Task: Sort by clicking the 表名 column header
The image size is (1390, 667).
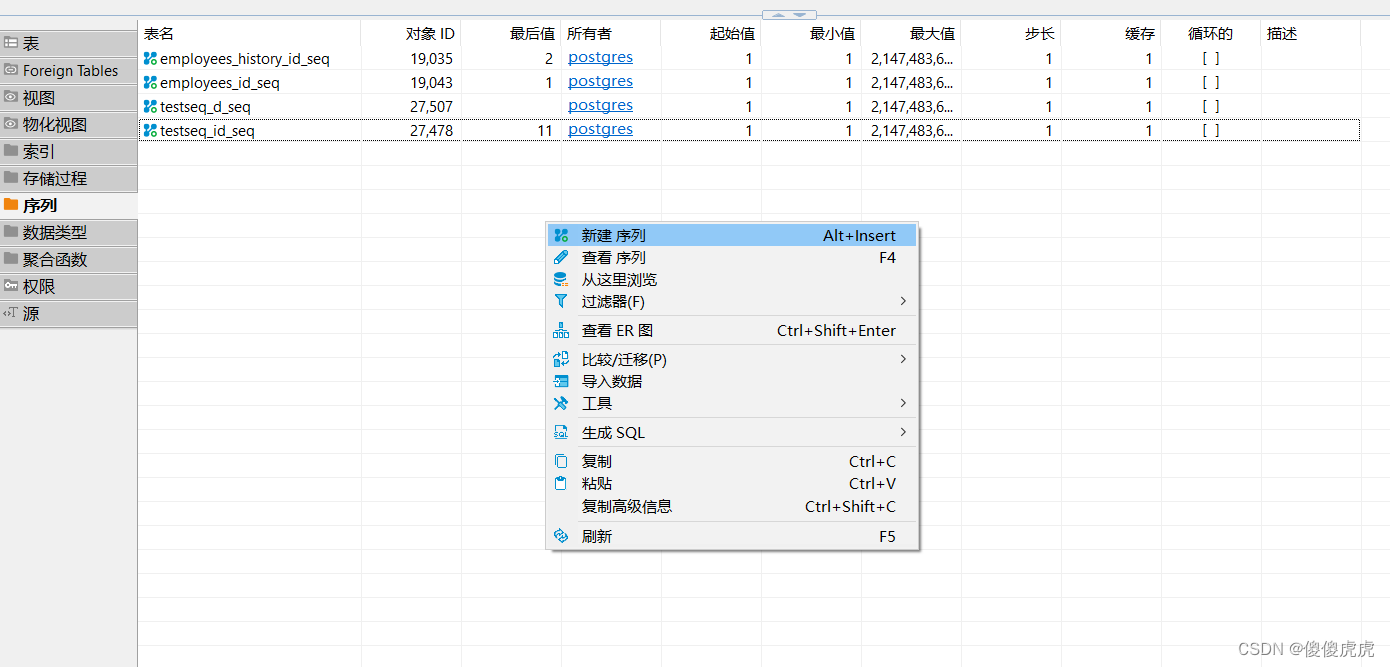Action: pyautogui.click(x=156, y=33)
